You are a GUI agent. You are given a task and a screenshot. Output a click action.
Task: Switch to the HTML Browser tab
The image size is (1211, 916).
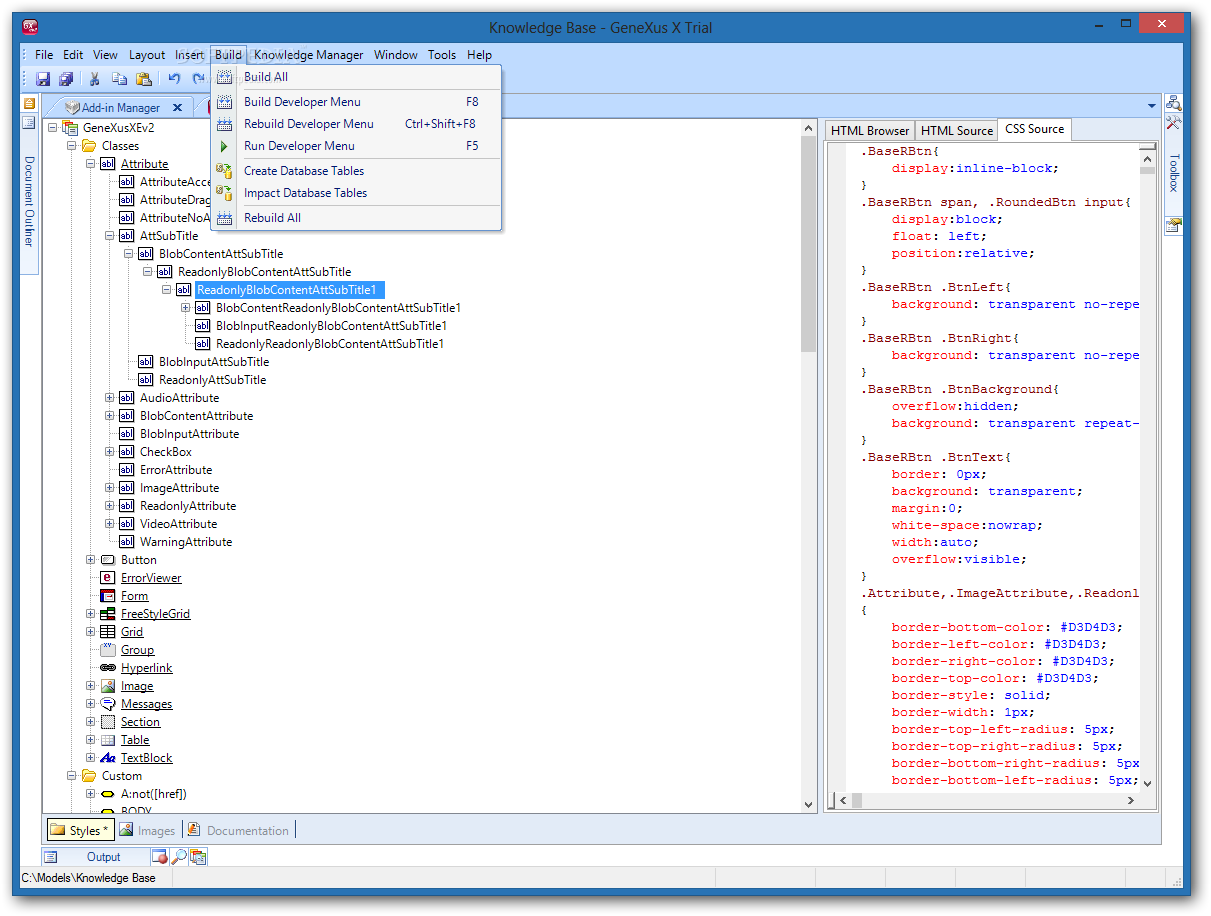point(870,130)
